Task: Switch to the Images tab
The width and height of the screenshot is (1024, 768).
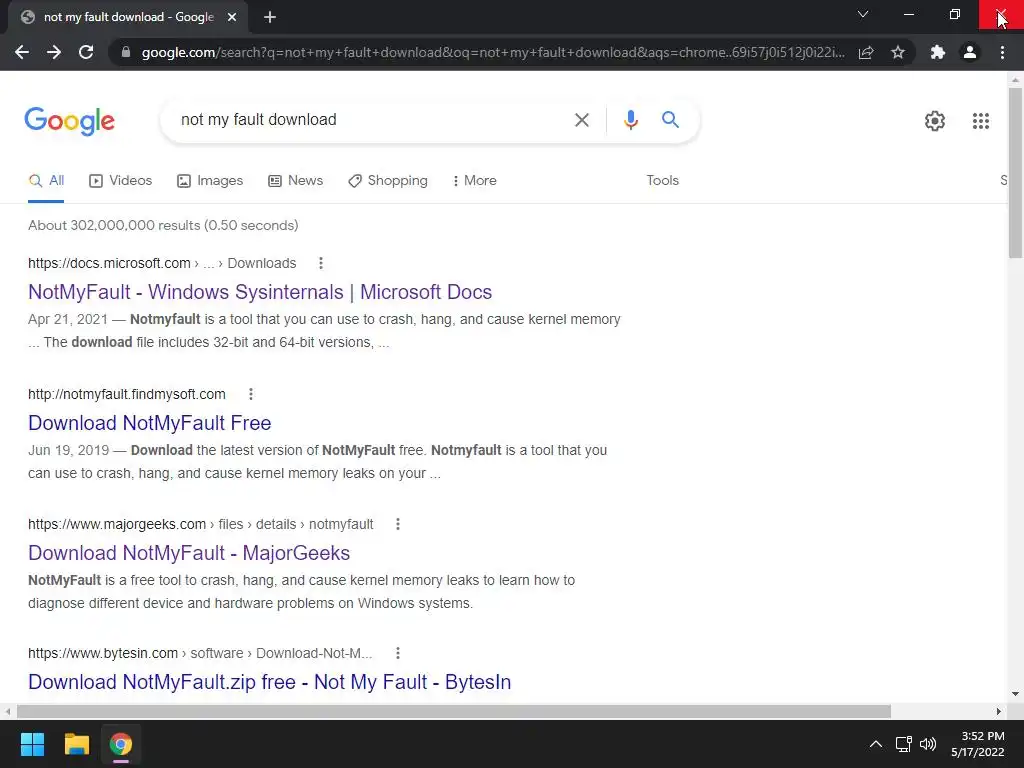Action: 210,181
